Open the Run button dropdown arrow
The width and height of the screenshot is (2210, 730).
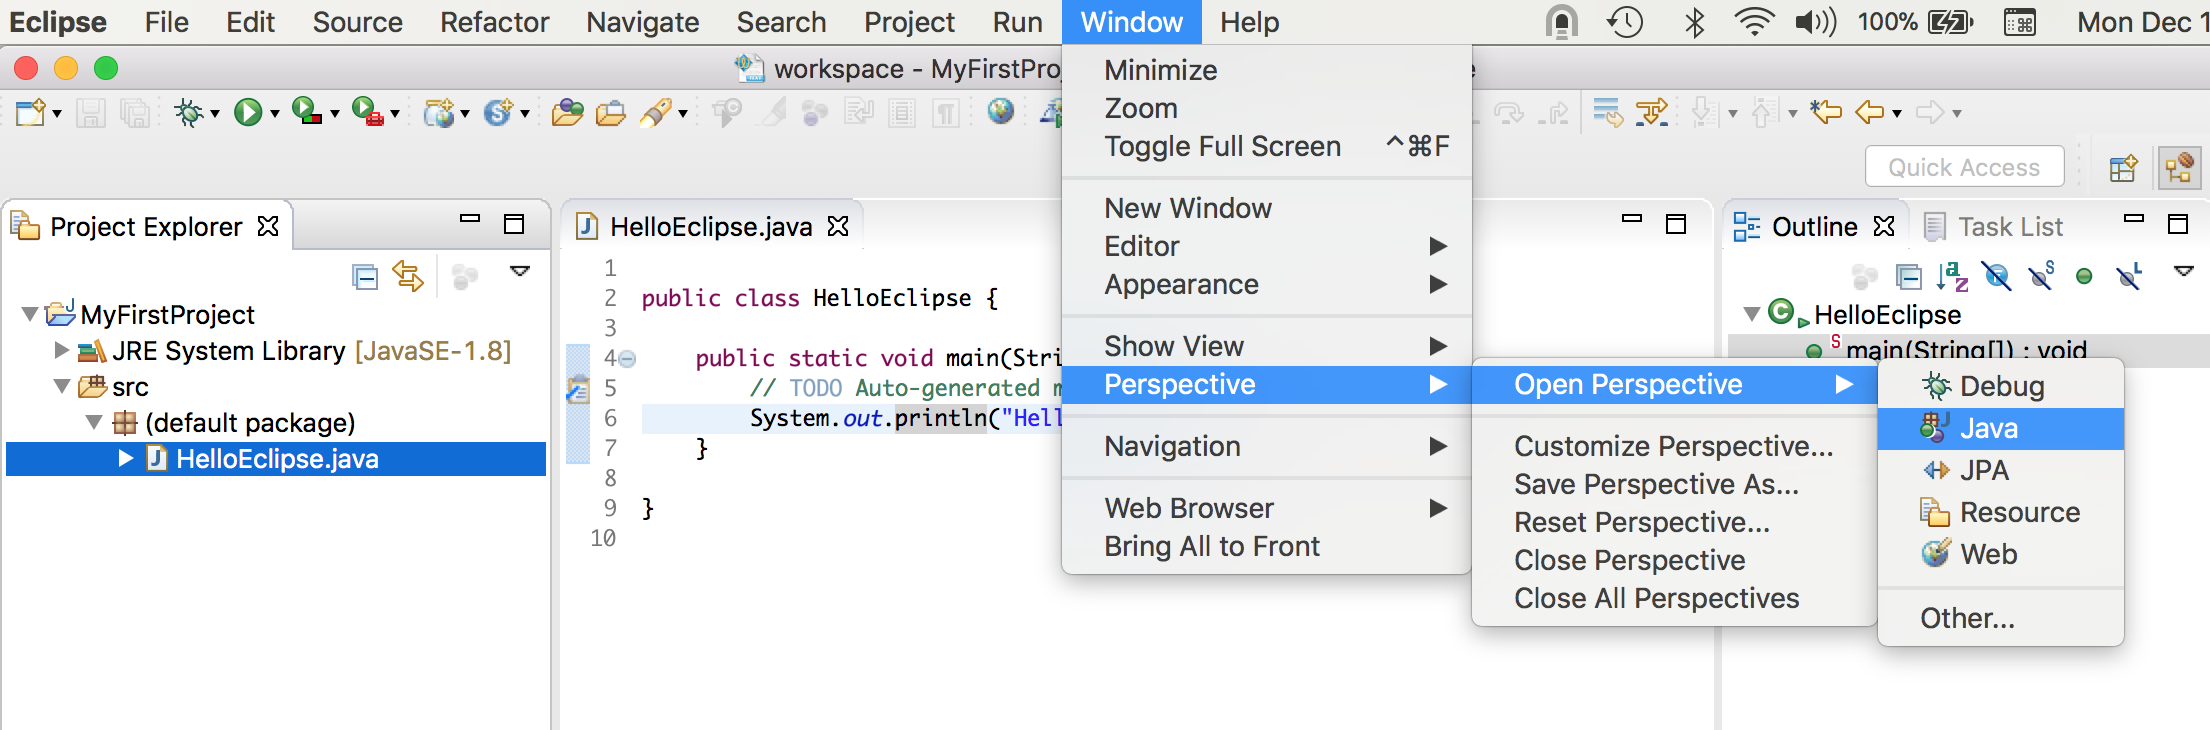275,114
